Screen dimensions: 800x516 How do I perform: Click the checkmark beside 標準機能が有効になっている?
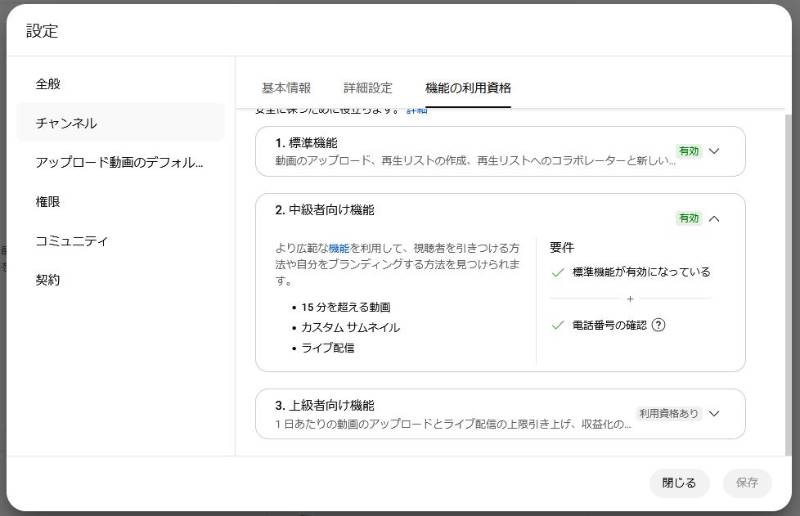point(558,273)
